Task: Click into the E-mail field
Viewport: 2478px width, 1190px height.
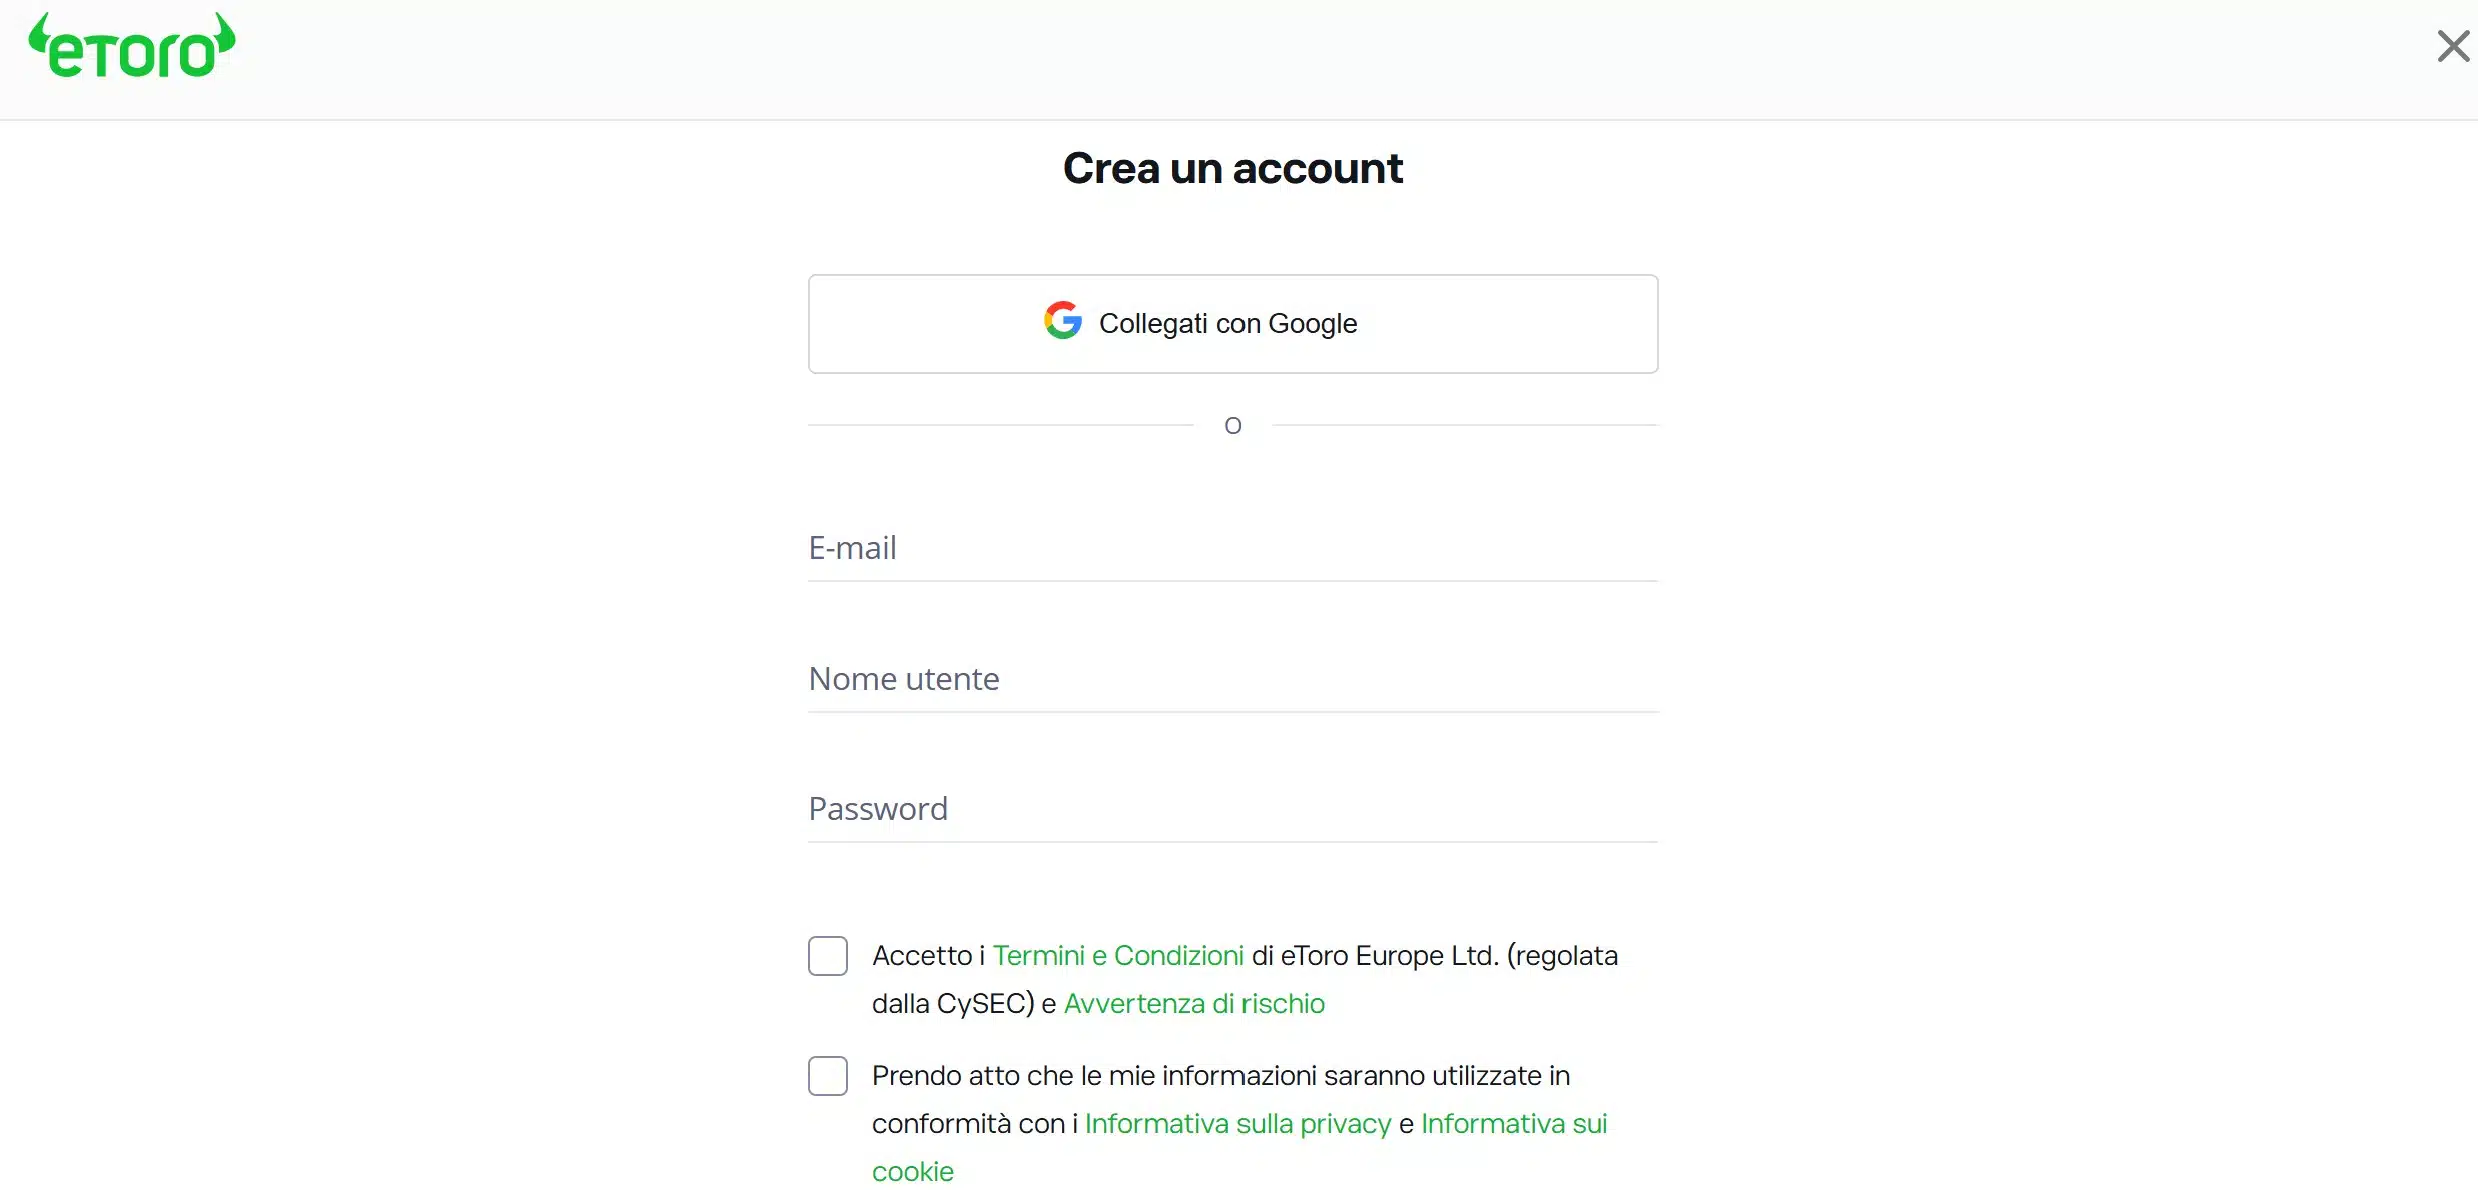Action: pos(1232,548)
